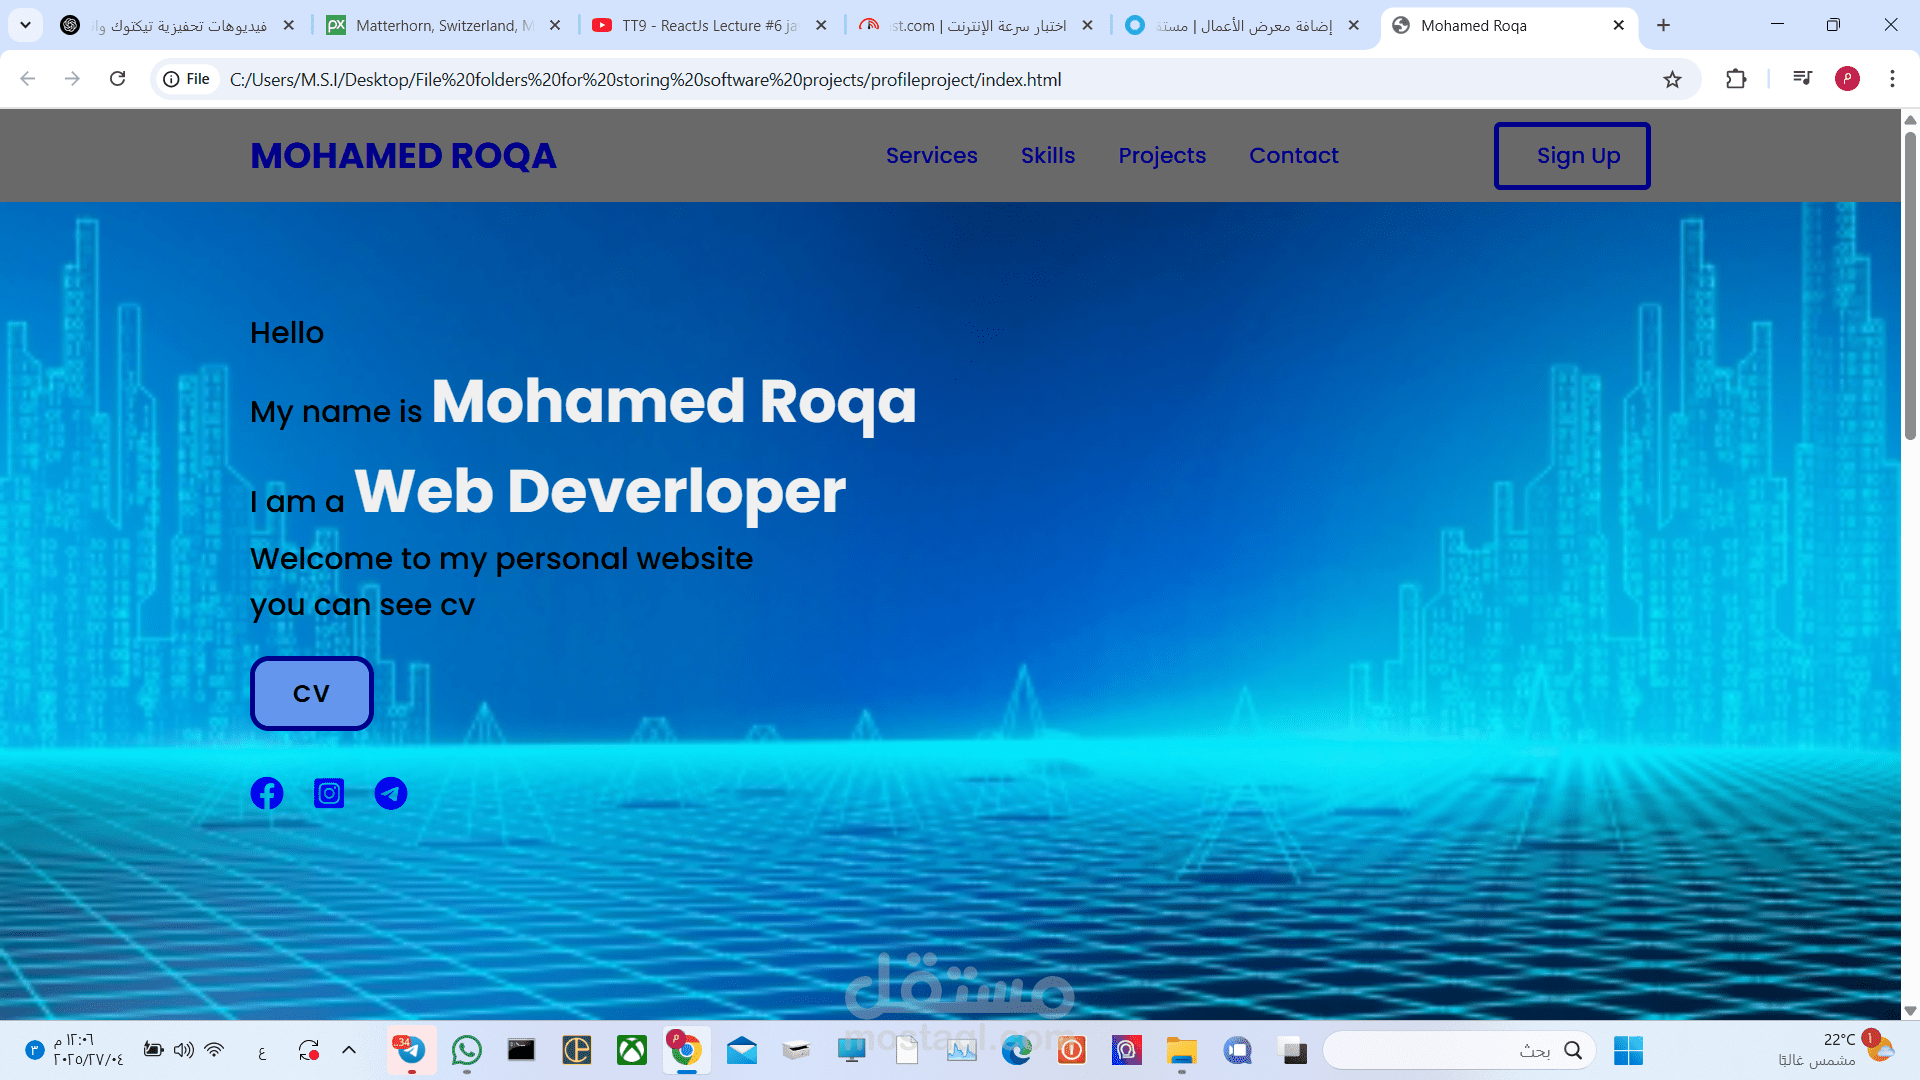Click the CV button
The width and height of the screenshot is (1920, 1080).
point(311,693)
